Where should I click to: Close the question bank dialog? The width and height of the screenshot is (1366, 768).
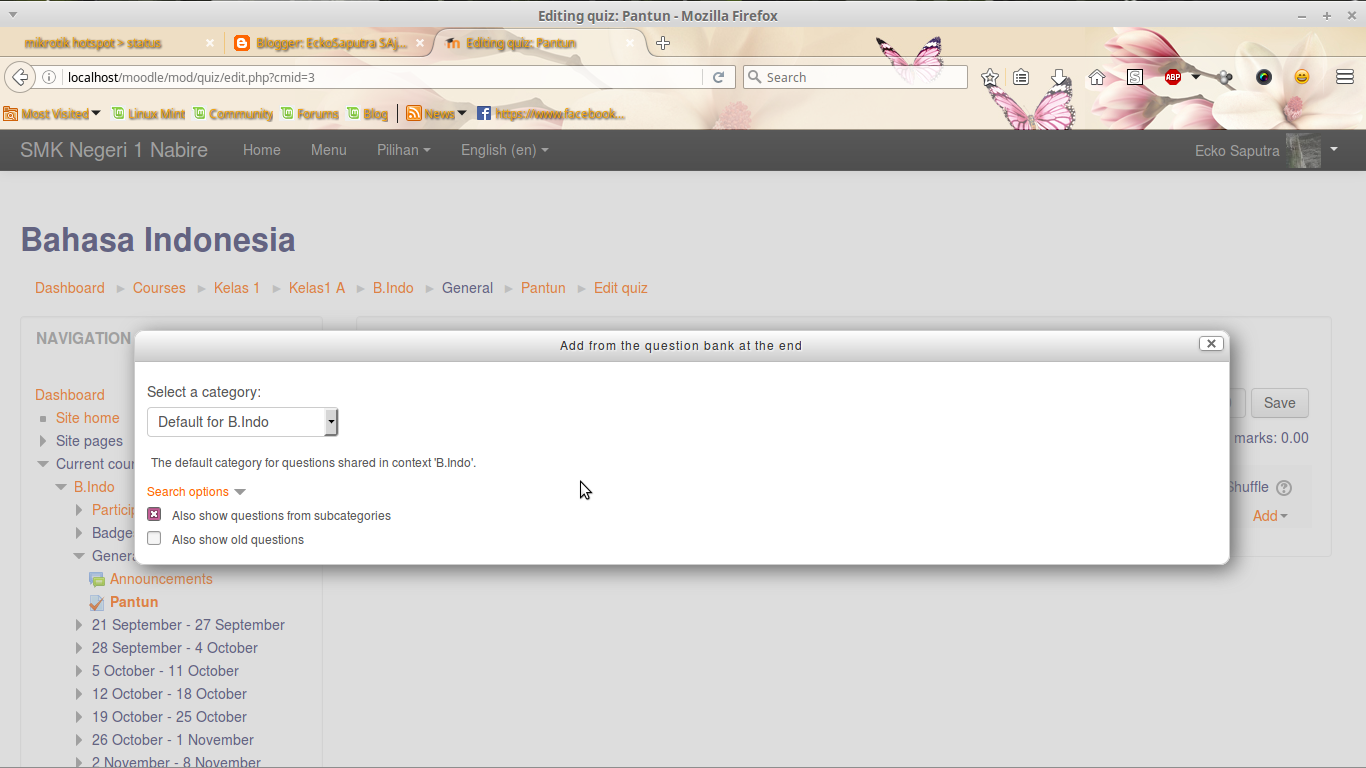pos(1211,343)
